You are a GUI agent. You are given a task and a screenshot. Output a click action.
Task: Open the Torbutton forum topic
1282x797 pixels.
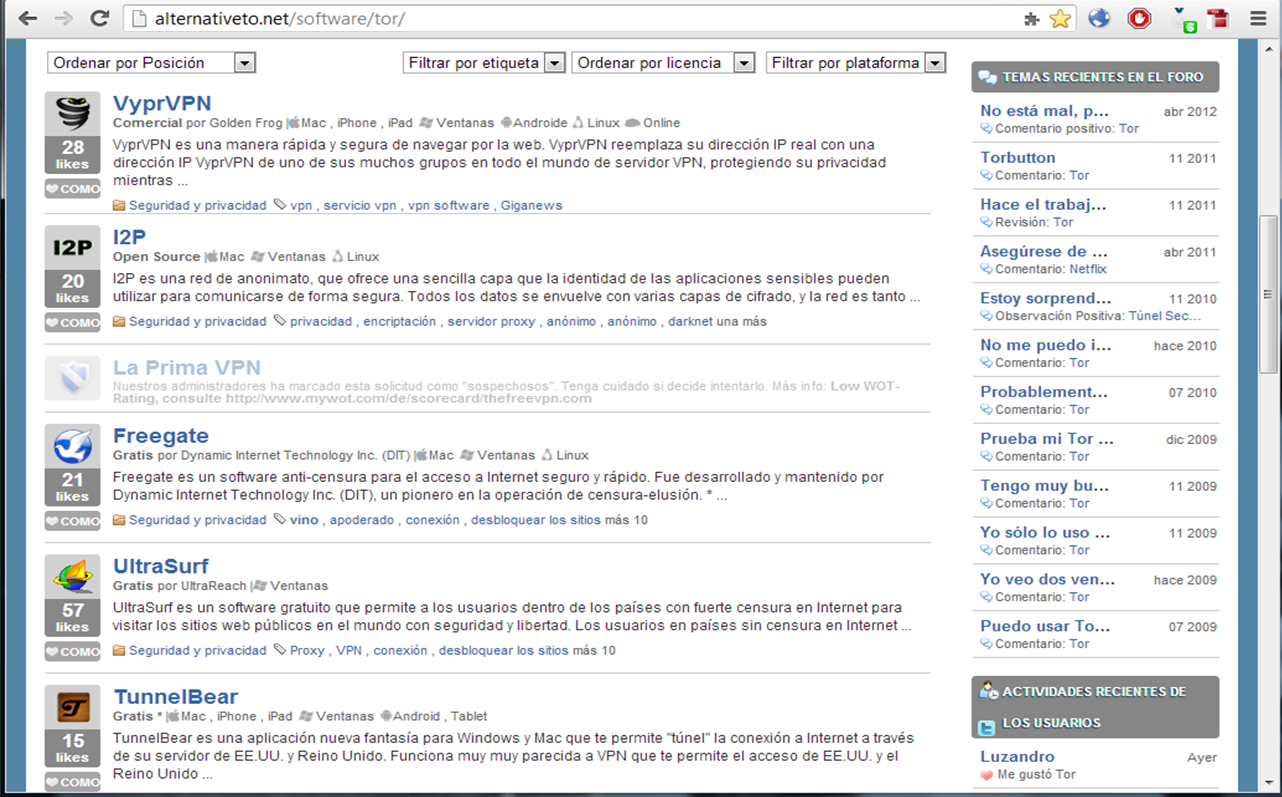[x=1018, y=157]
